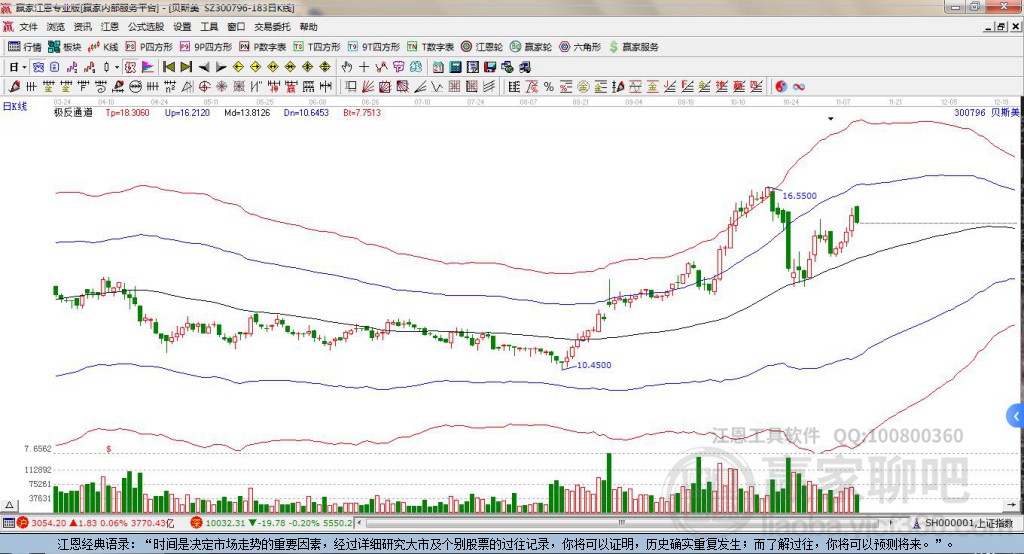Open the P数字表 tool
1024x554 pixels.
263,47
